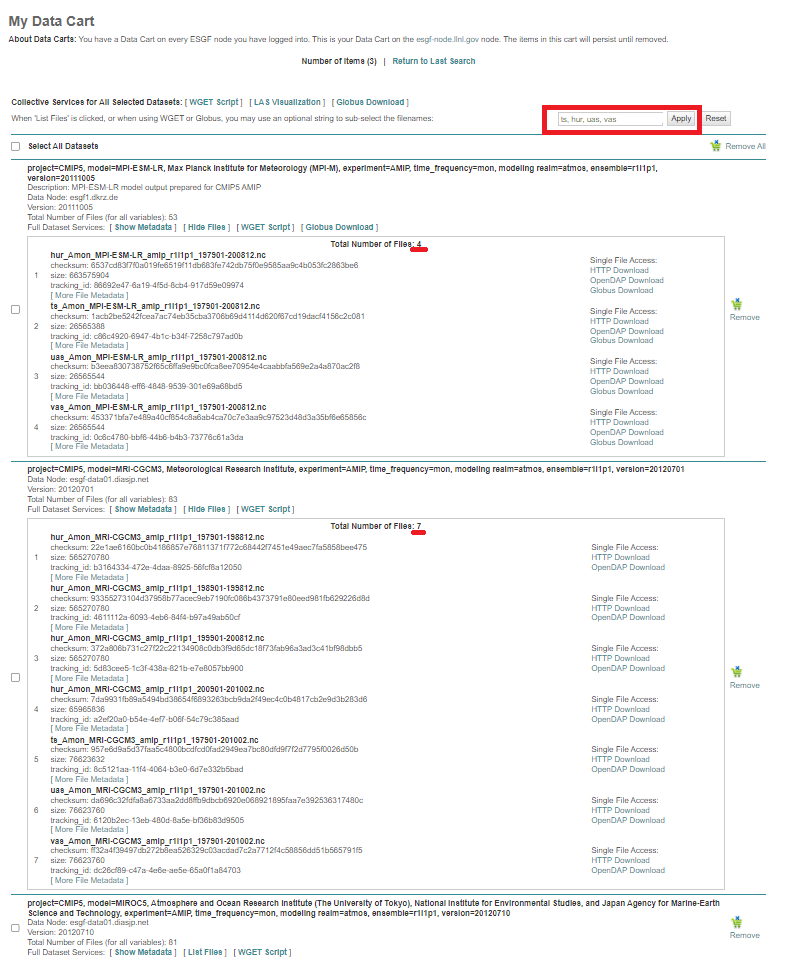
Task: Check the MIROC5 dataset checkbox
Action: (15, 927)
